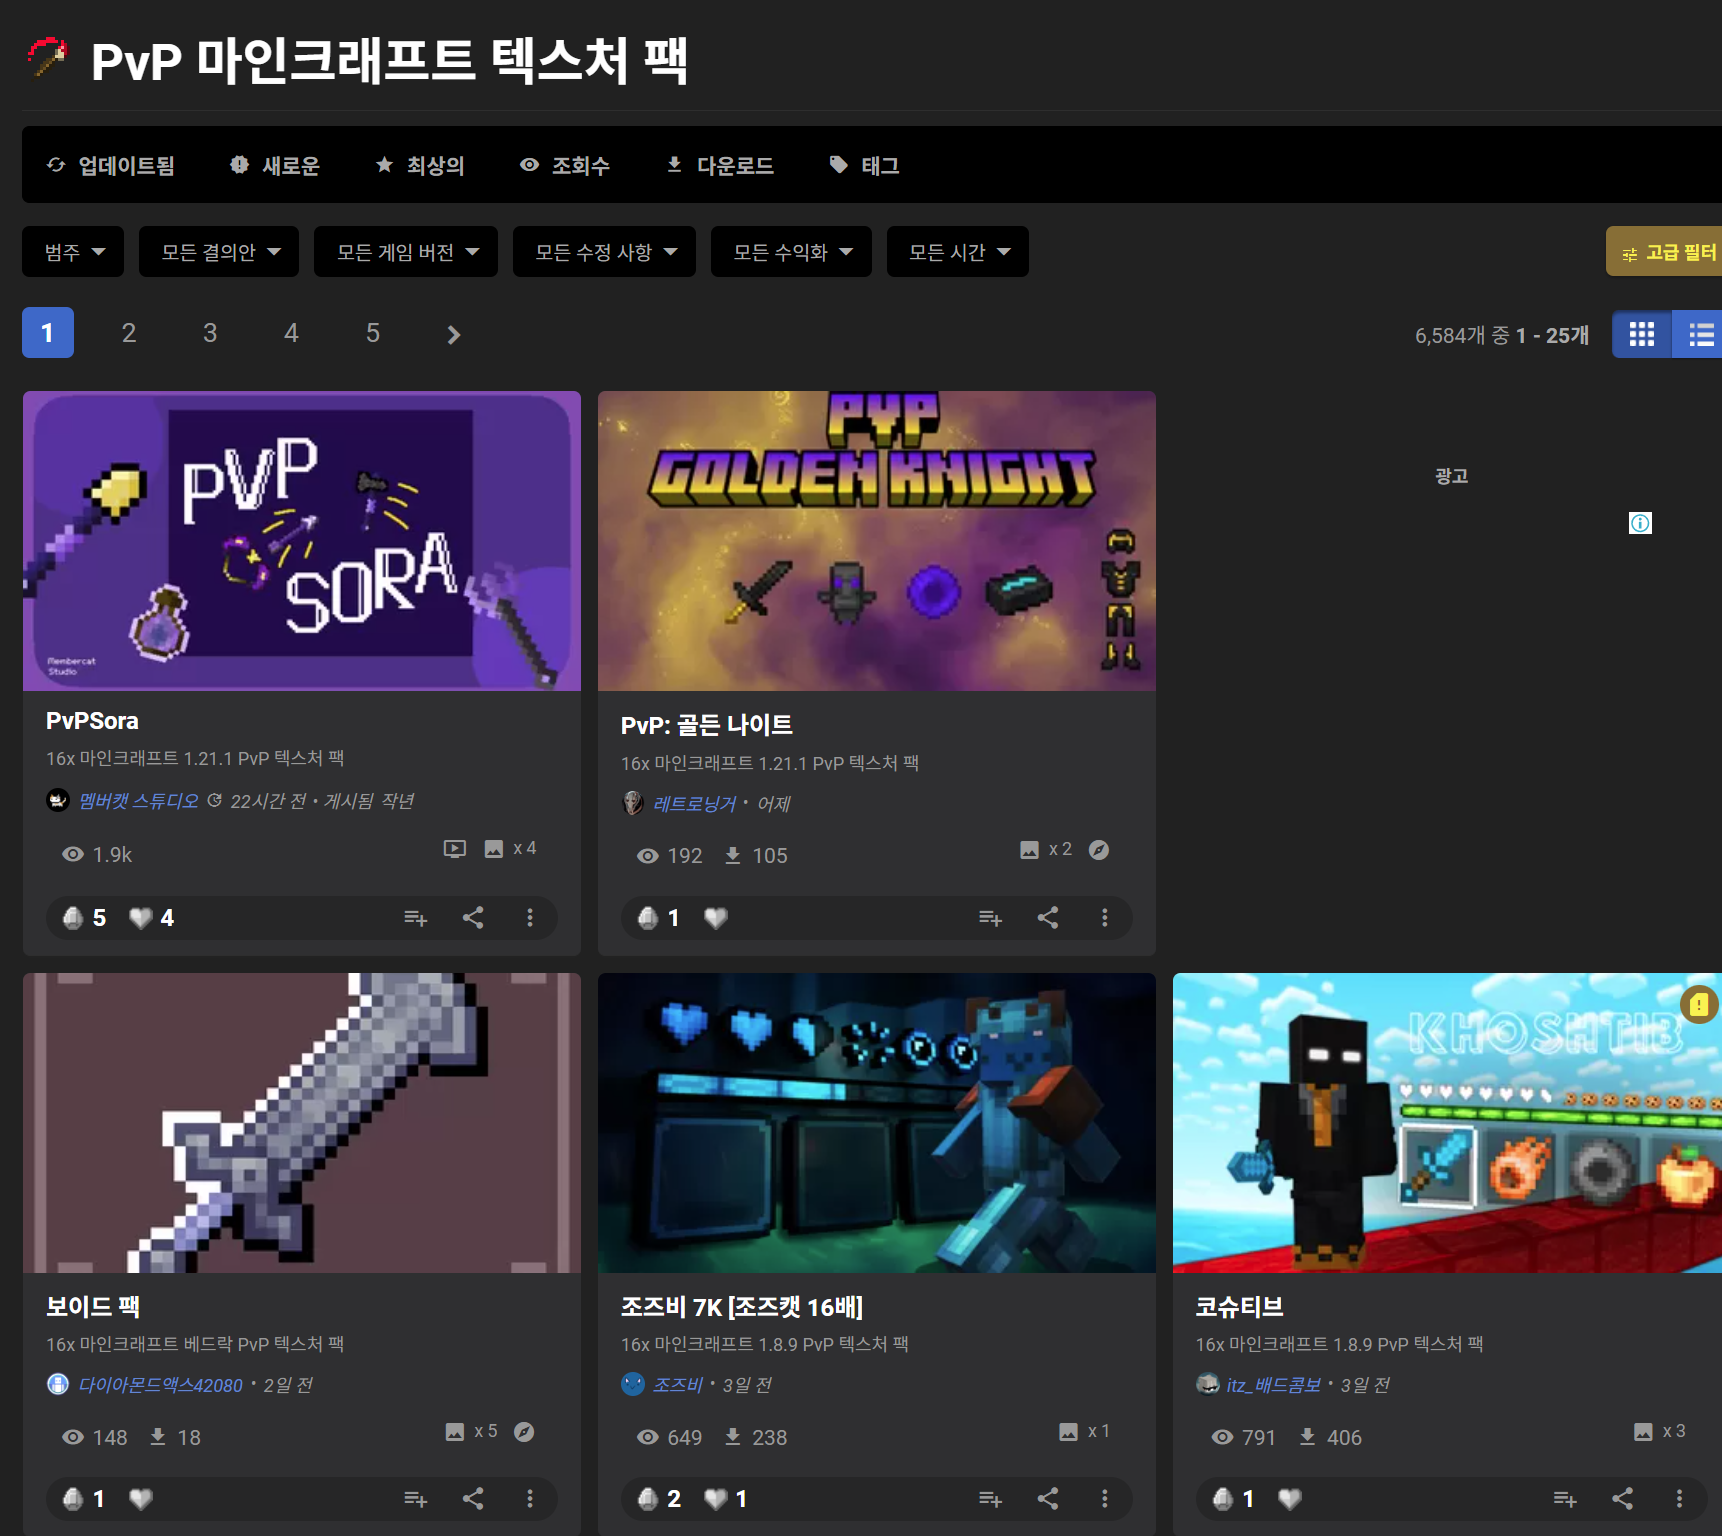Share the PvPSora pack

click(x=473, y=918)
